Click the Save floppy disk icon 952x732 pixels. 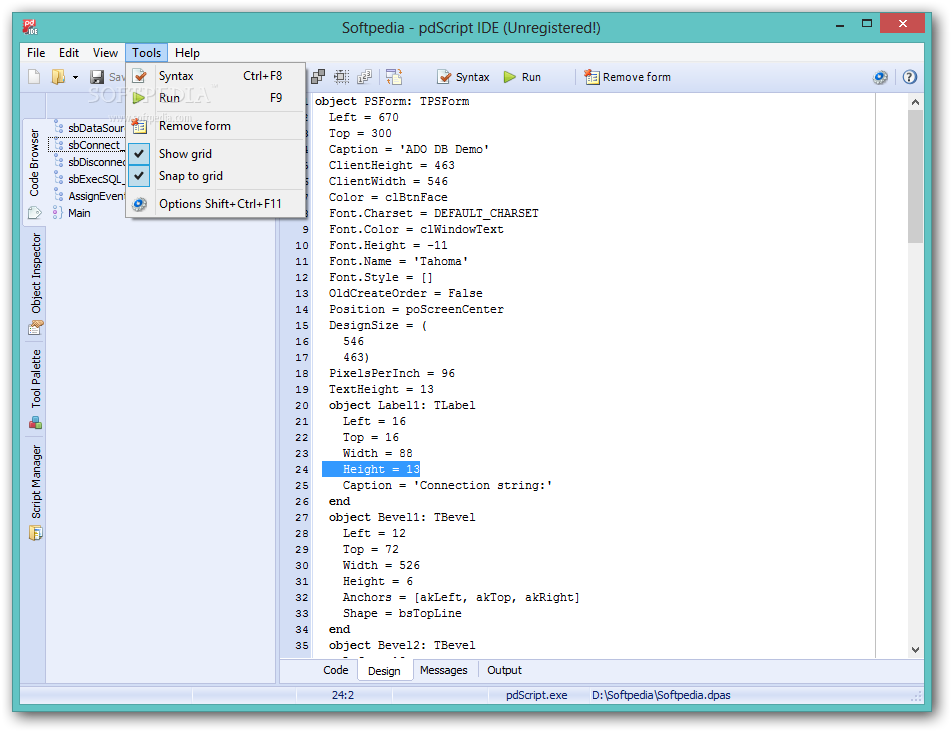[97, 77]
